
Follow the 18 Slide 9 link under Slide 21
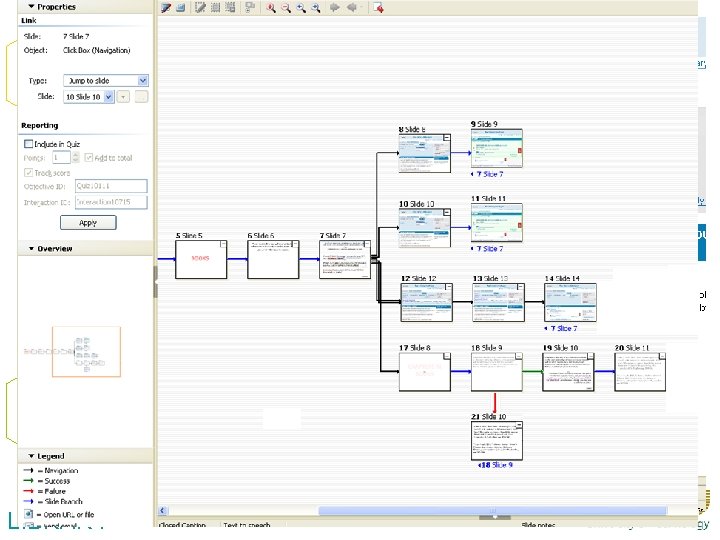(497, 465)
